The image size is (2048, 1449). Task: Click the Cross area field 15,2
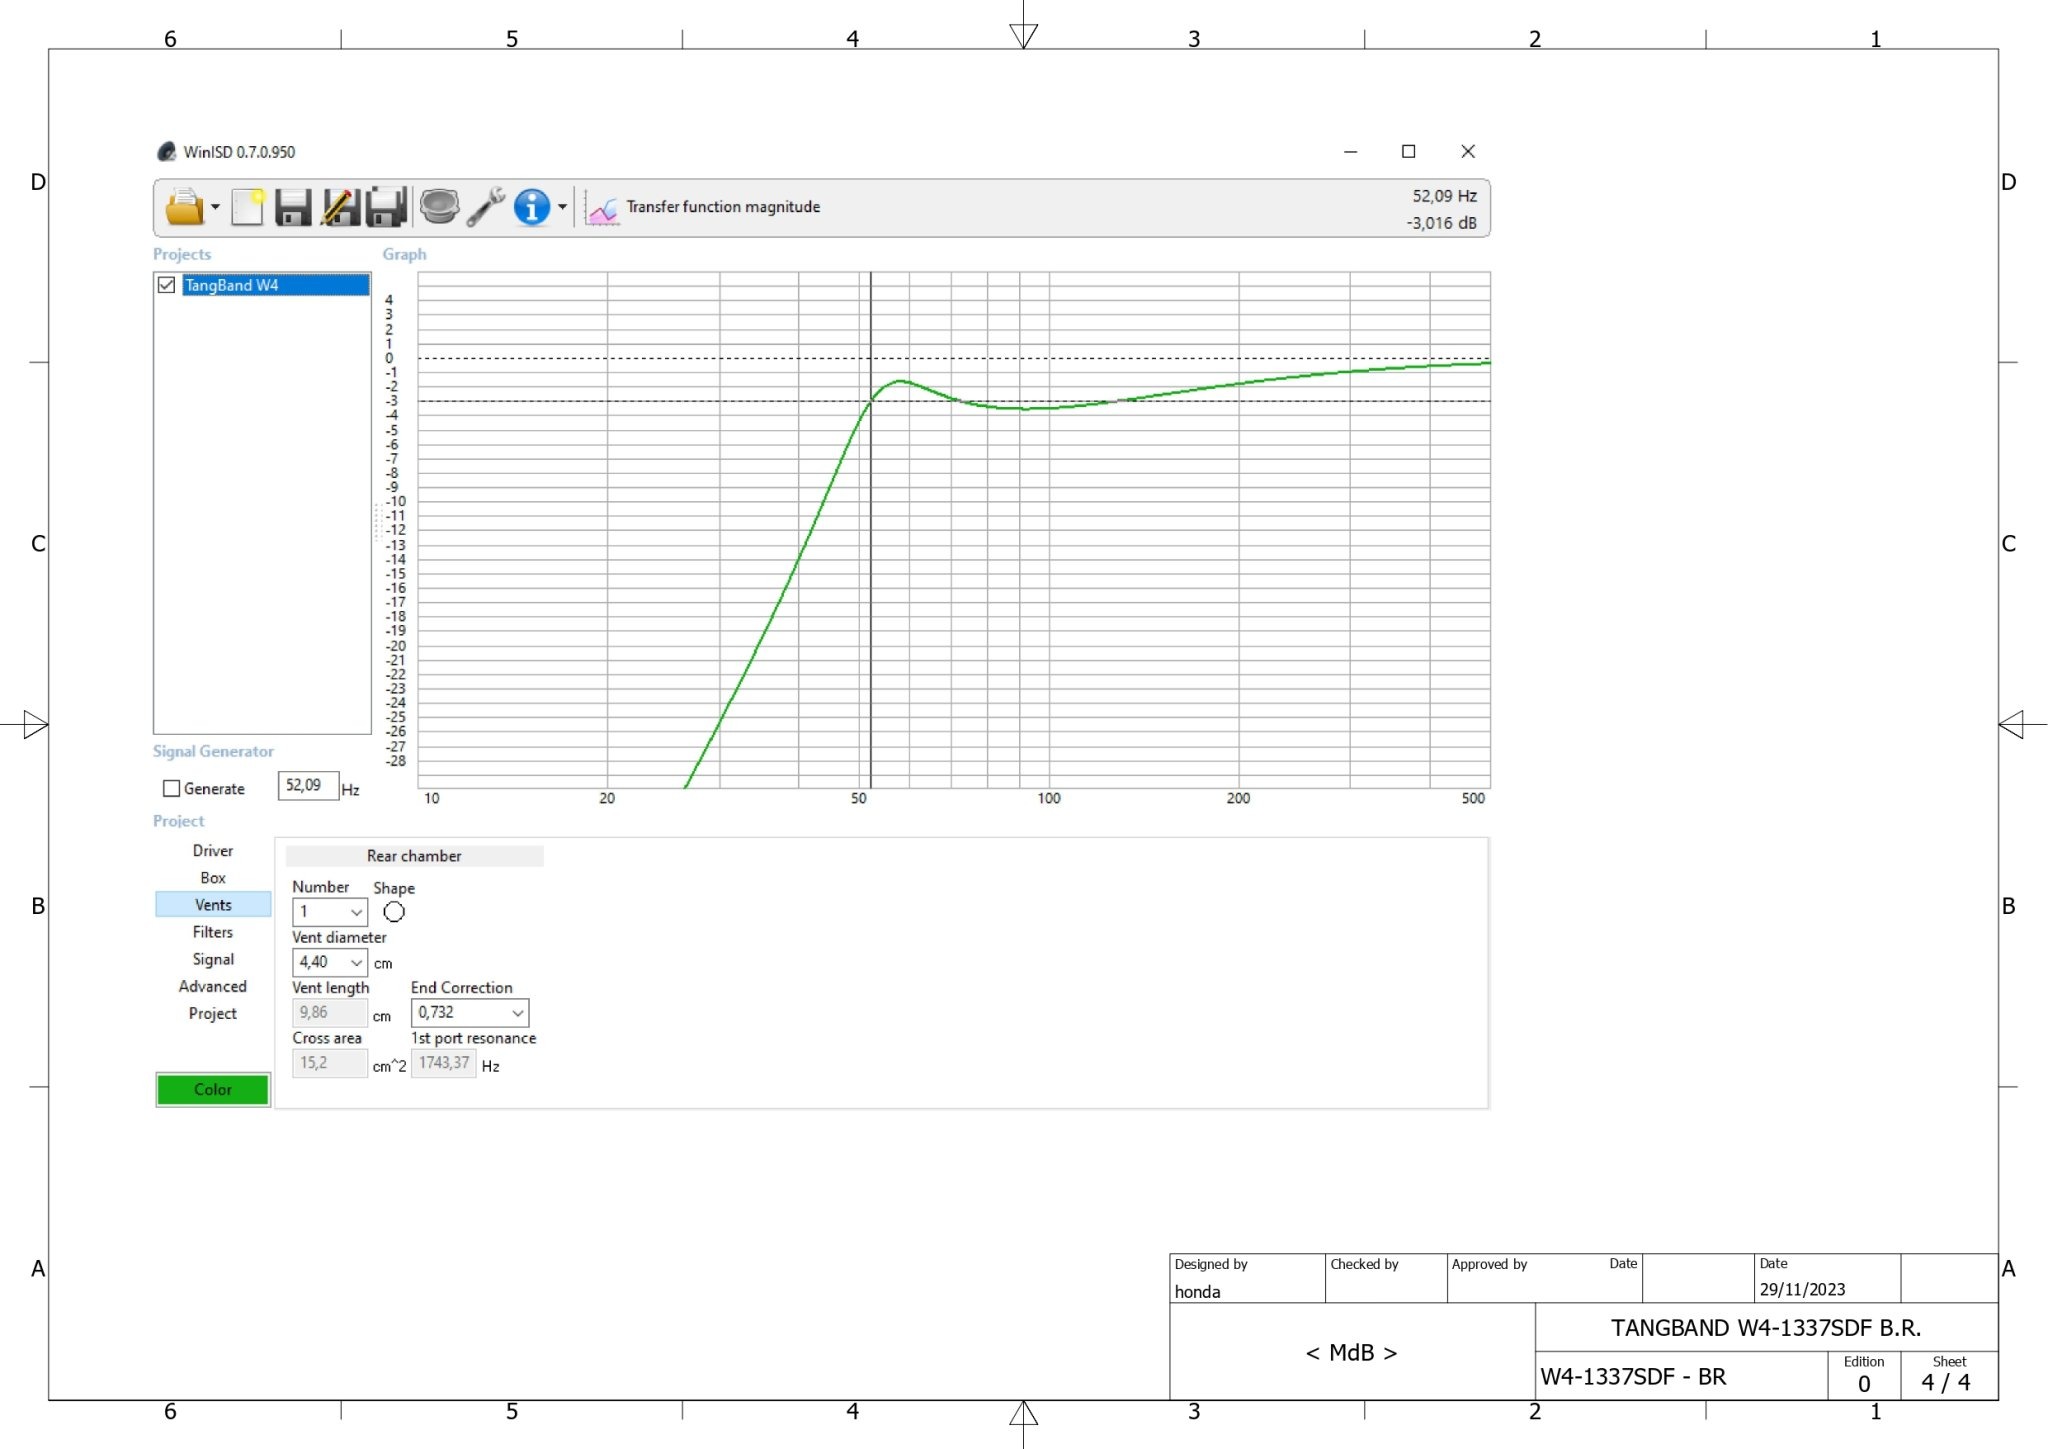(x=330, y=1063)
